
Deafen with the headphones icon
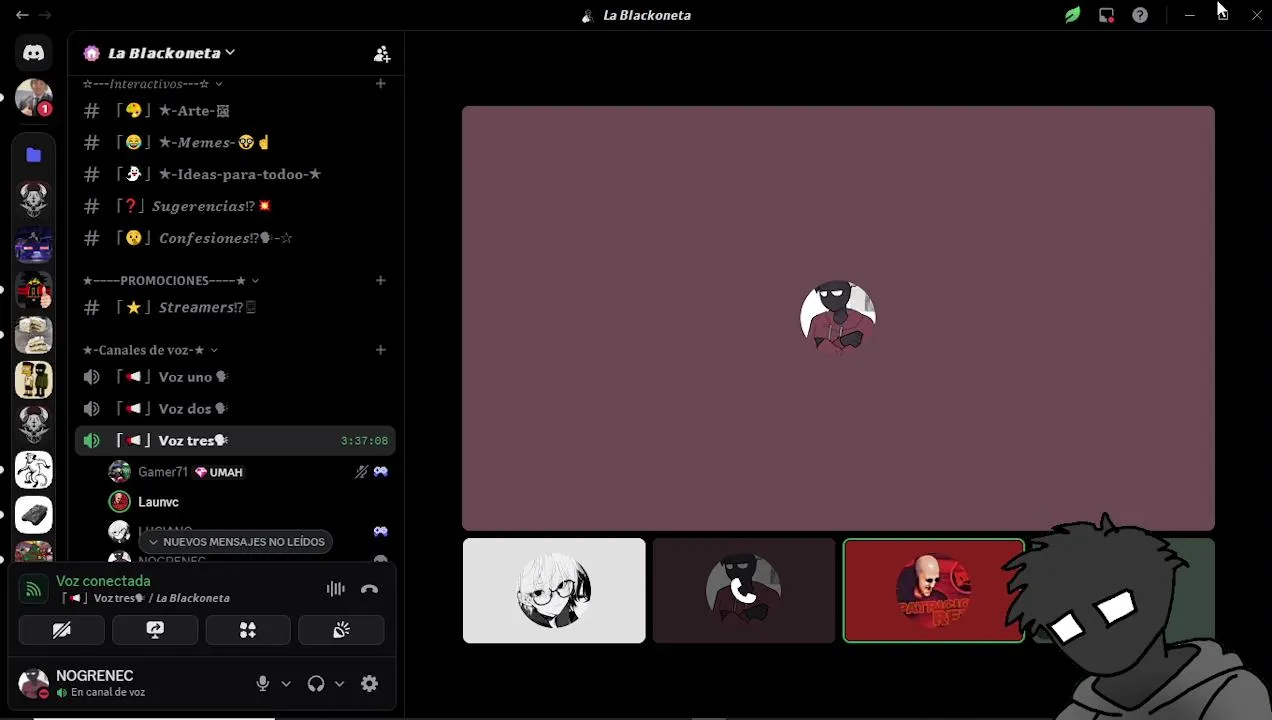316,684
